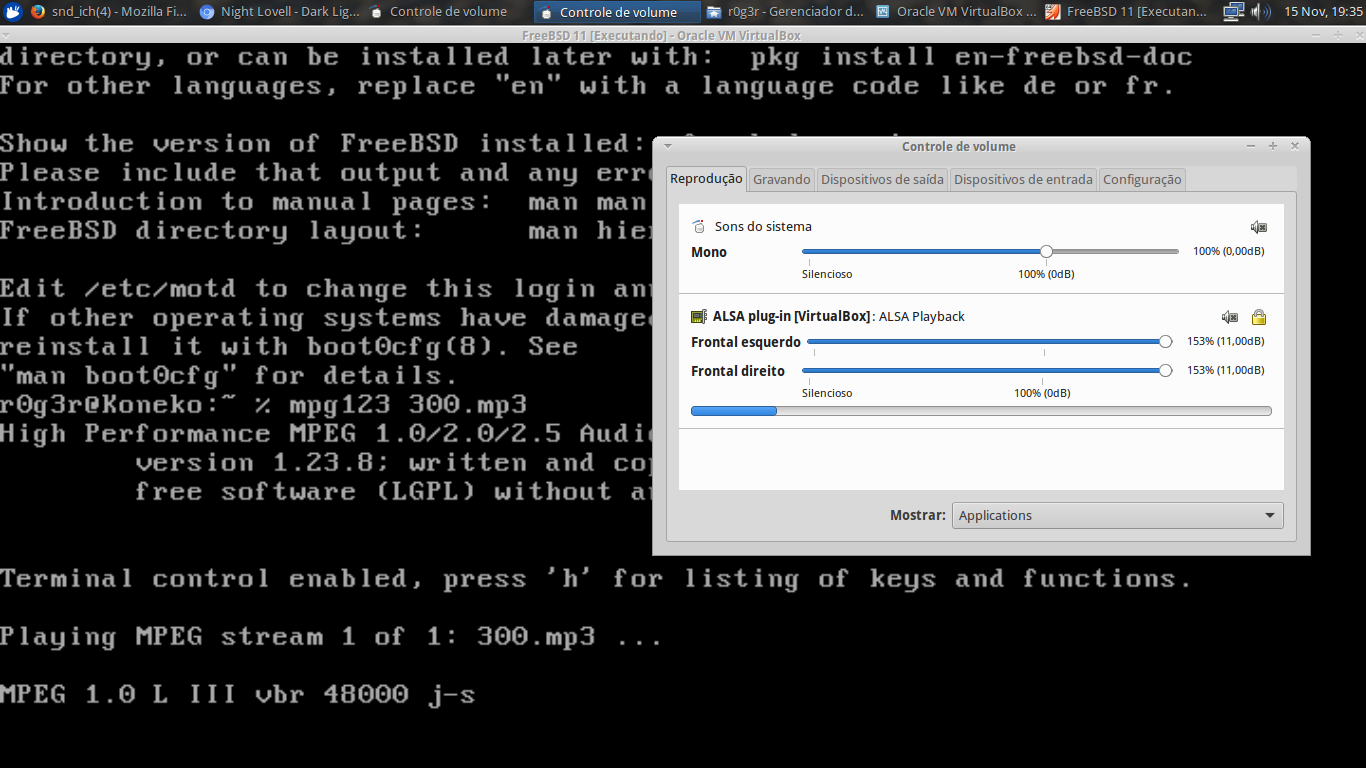Mute the Sons do sistema stream
This screenshot has width=1366, height=768.
point(1258,227)
